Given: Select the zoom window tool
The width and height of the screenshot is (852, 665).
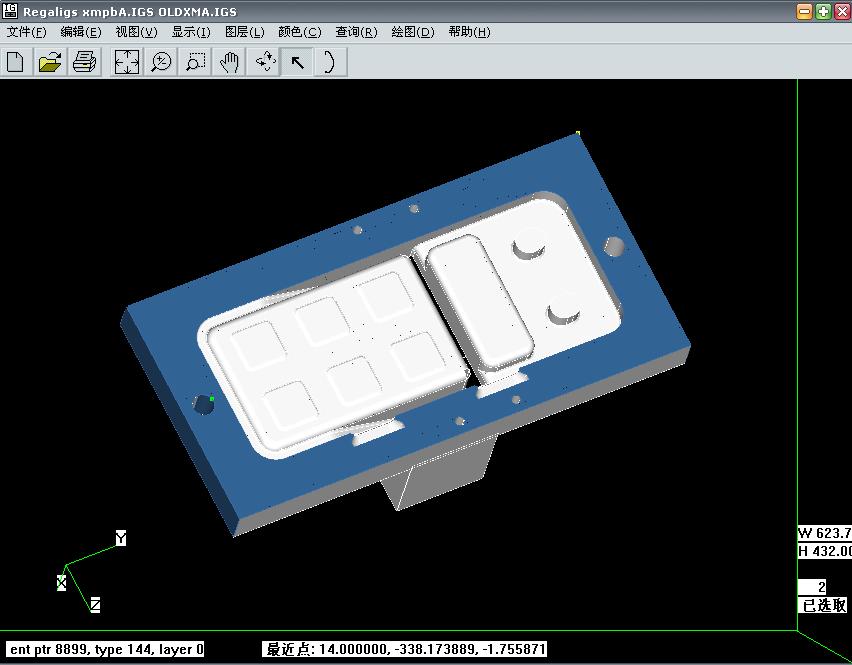Looking at the screenshot, I should [x=195, y=61].
